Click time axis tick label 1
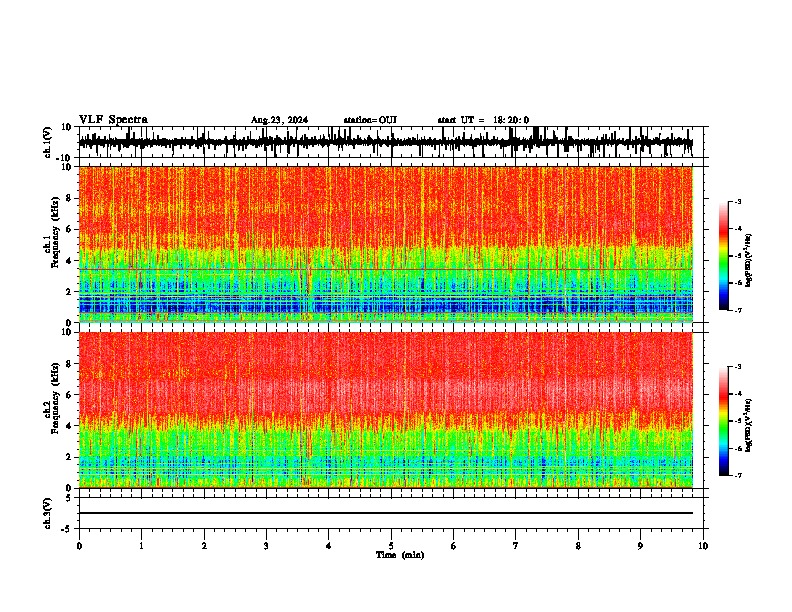 tap(141, 546)
